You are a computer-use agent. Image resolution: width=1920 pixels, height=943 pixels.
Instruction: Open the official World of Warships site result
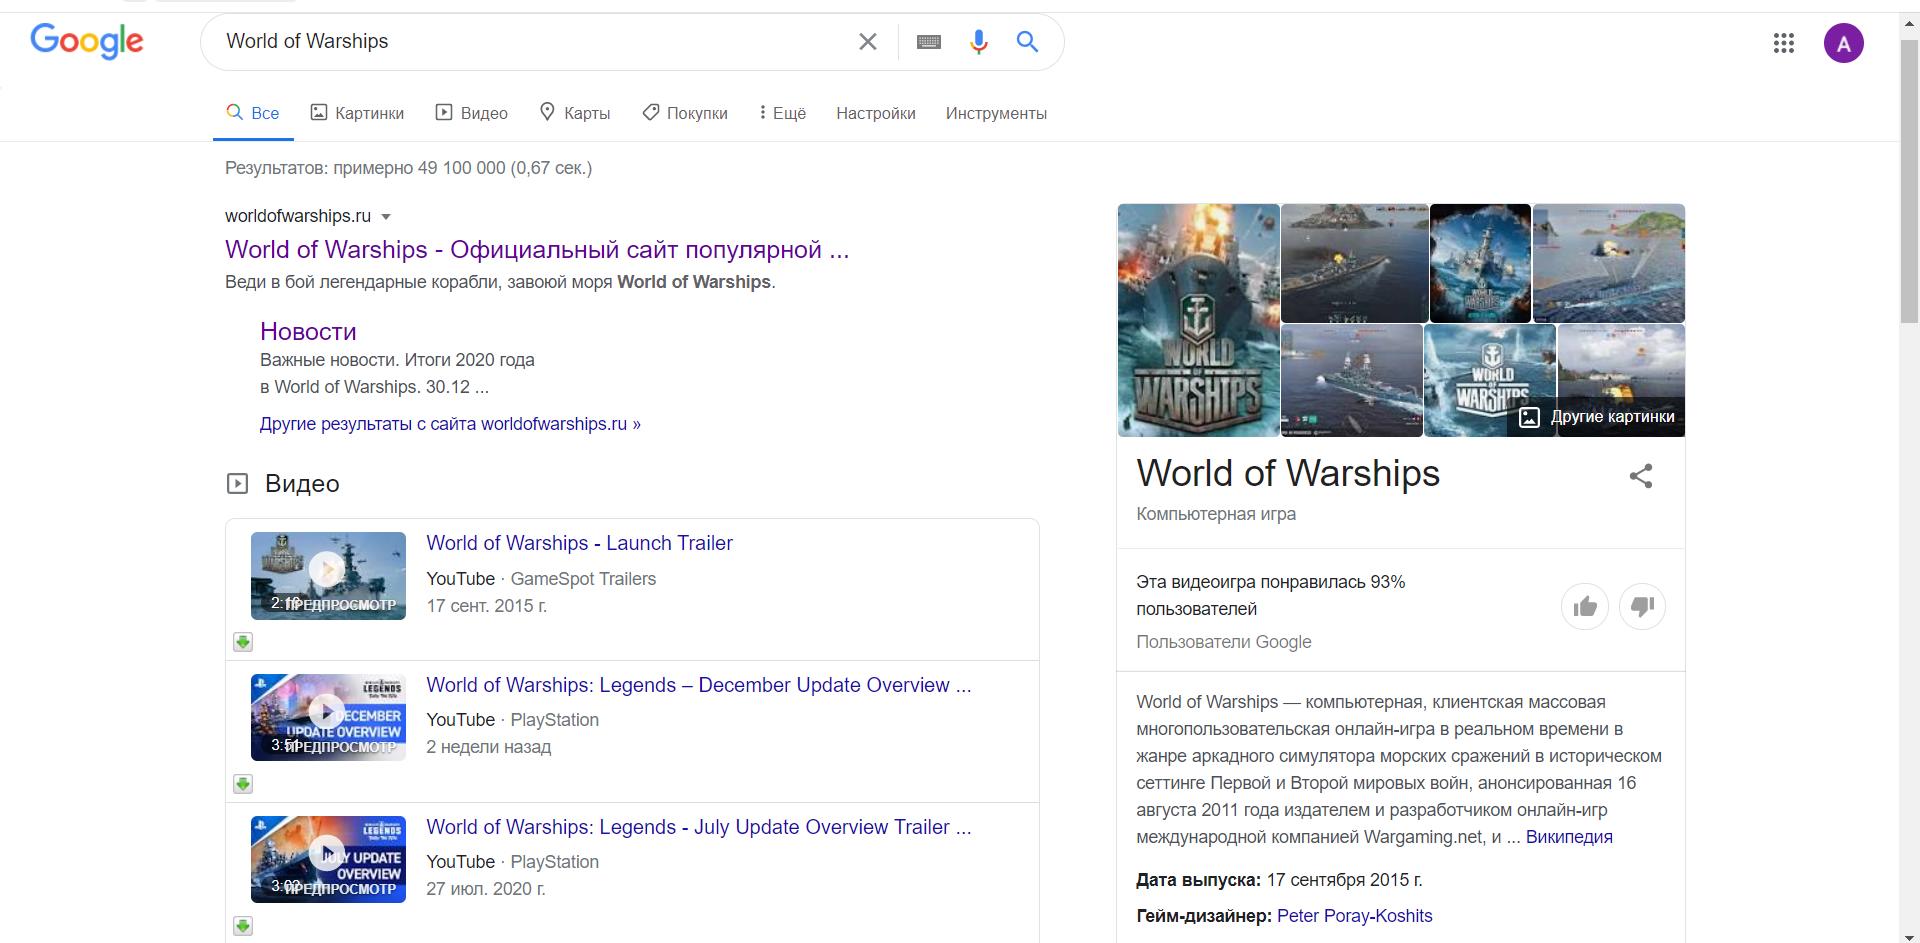[x=537, y=250]
